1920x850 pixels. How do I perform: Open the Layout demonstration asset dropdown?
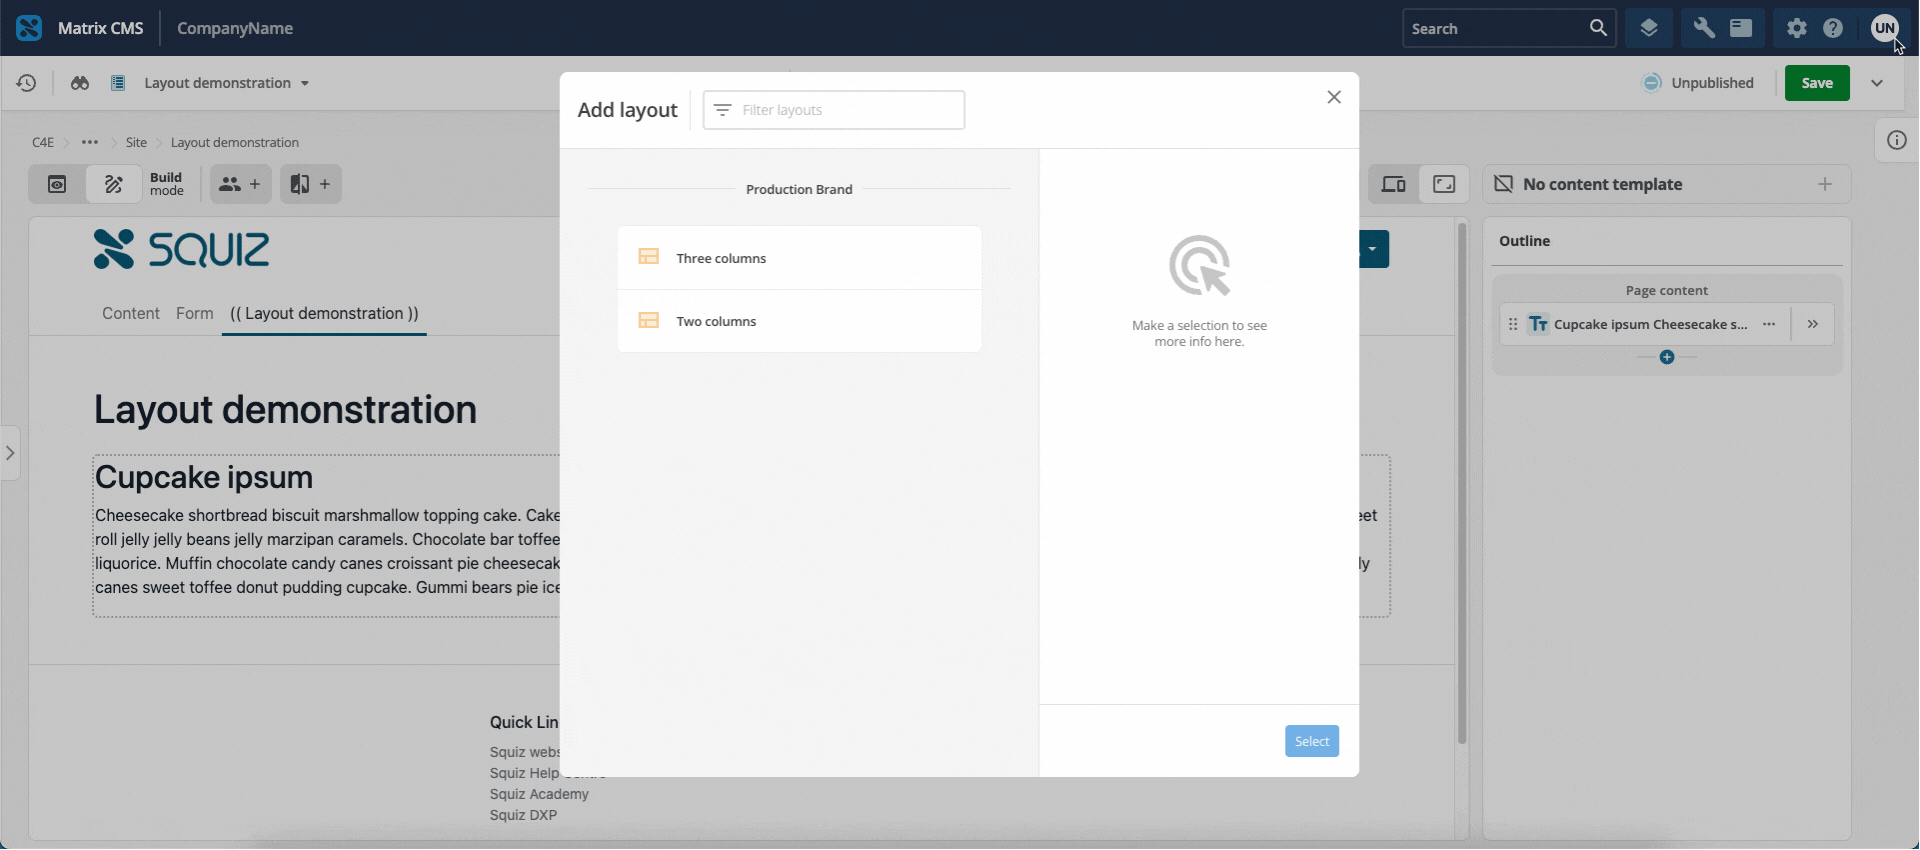tap(305, 83)
